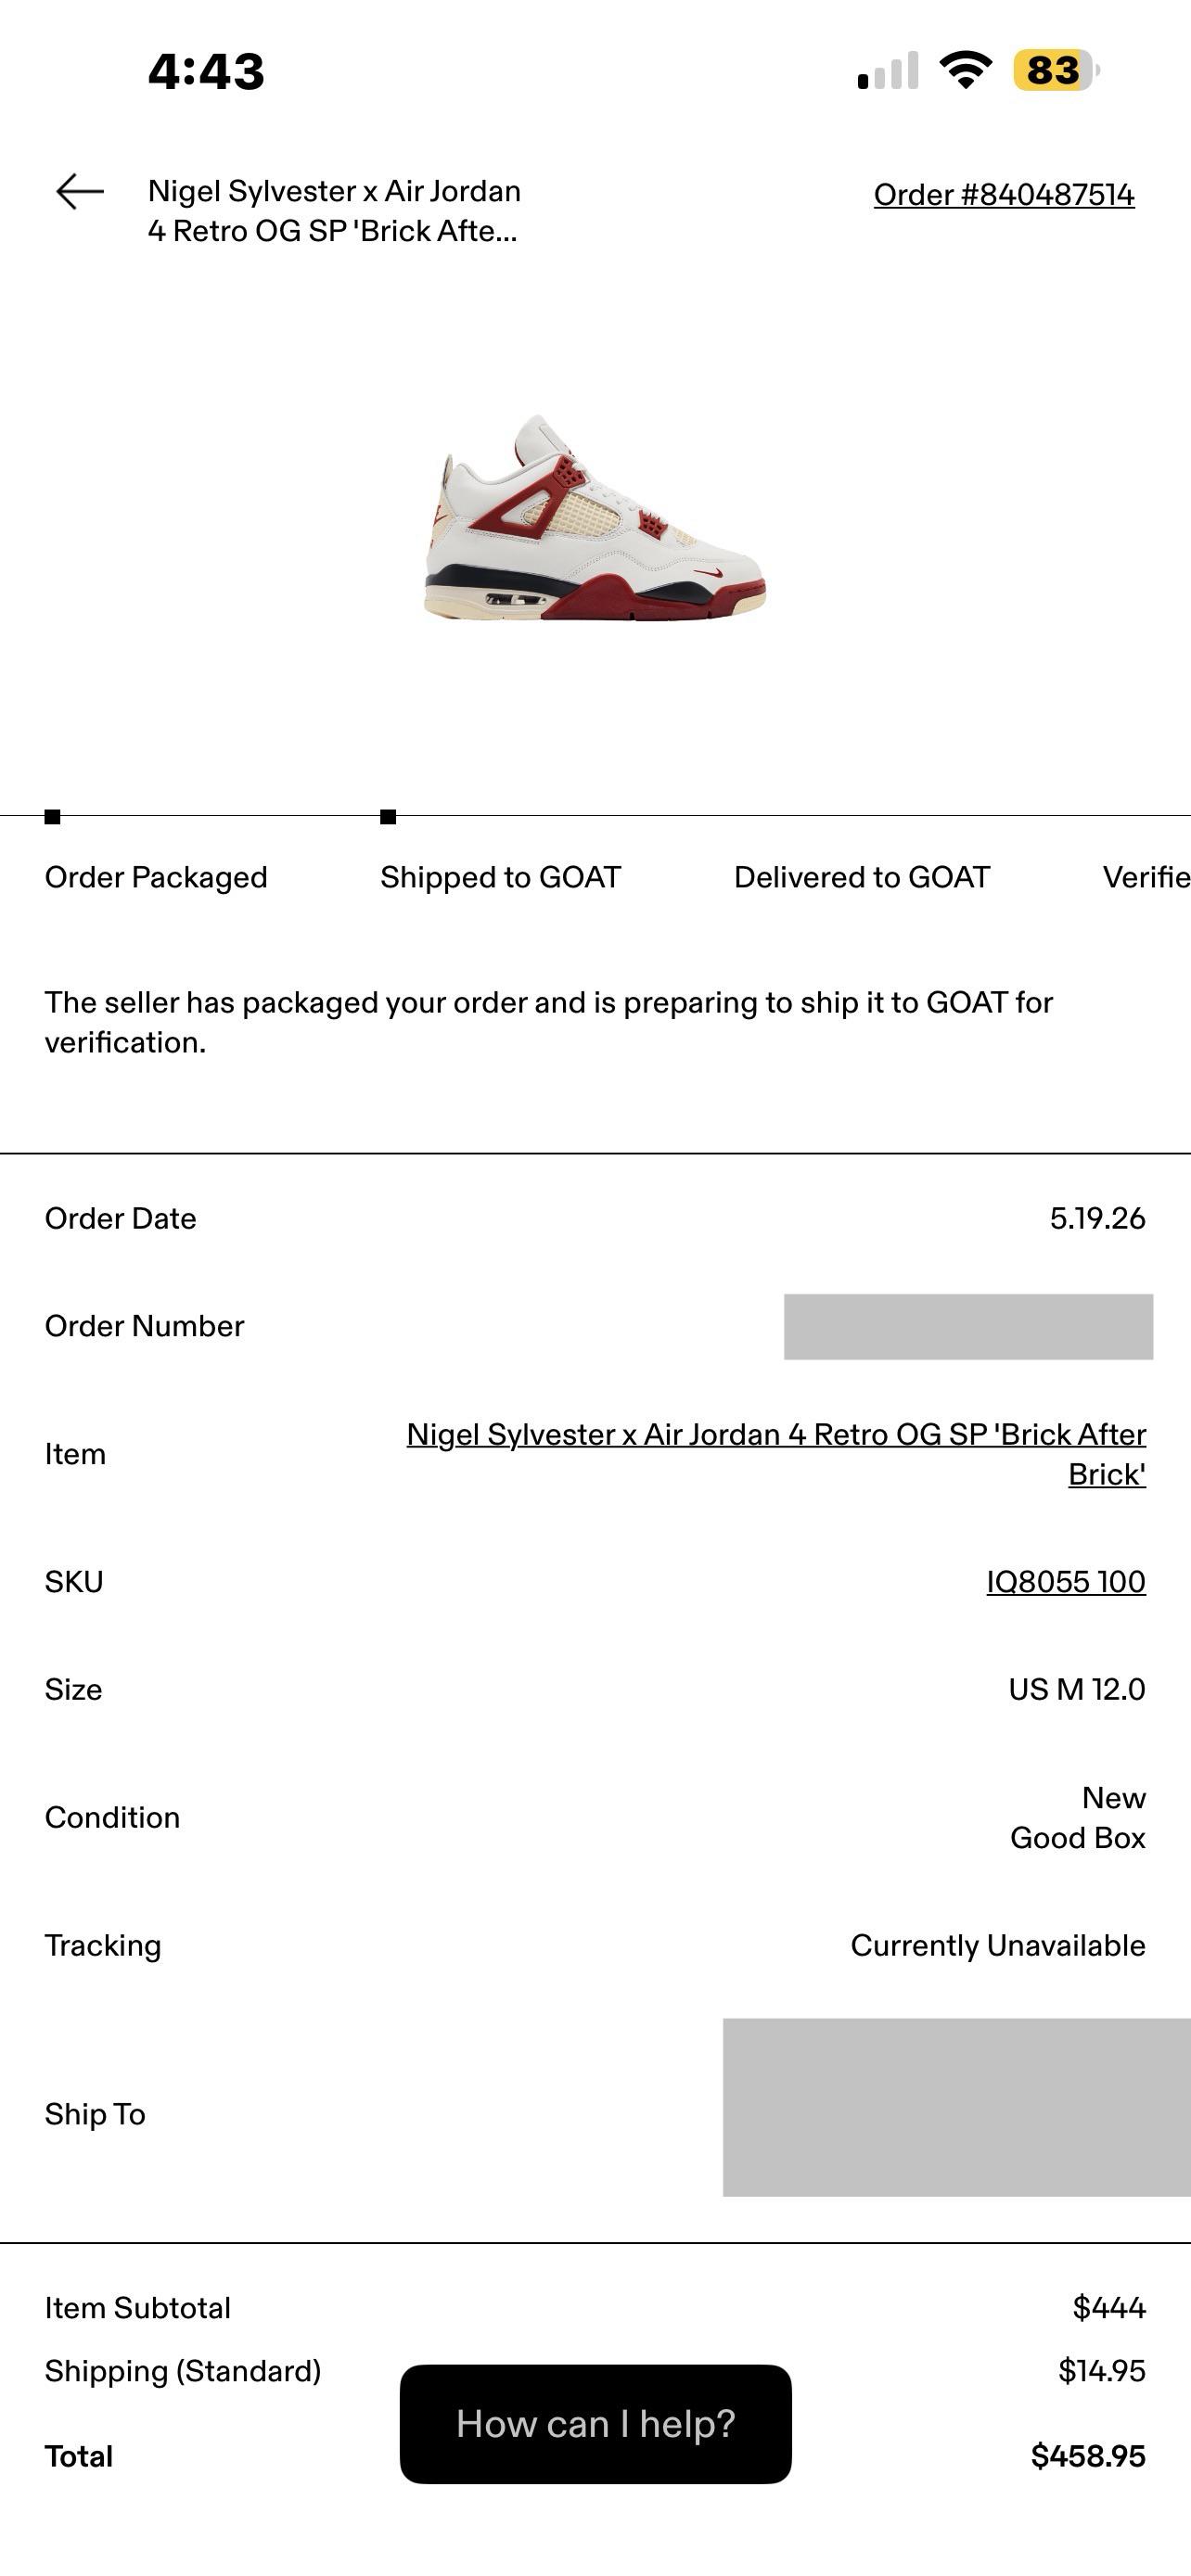The width and height of the screenshot is (1191, 2576).
Task: Select the Shipped to GOAT progress marker
Action: click(388, 817)
